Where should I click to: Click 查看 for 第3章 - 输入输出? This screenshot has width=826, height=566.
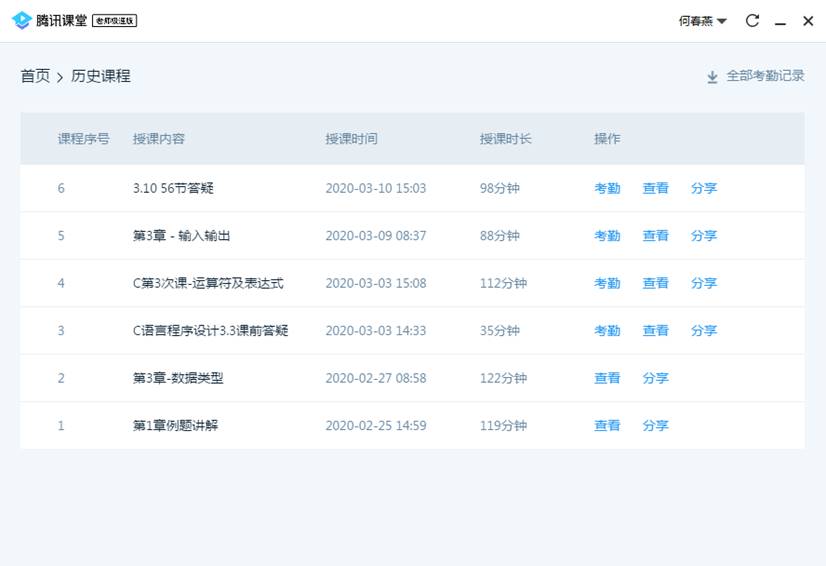(655, 236)
